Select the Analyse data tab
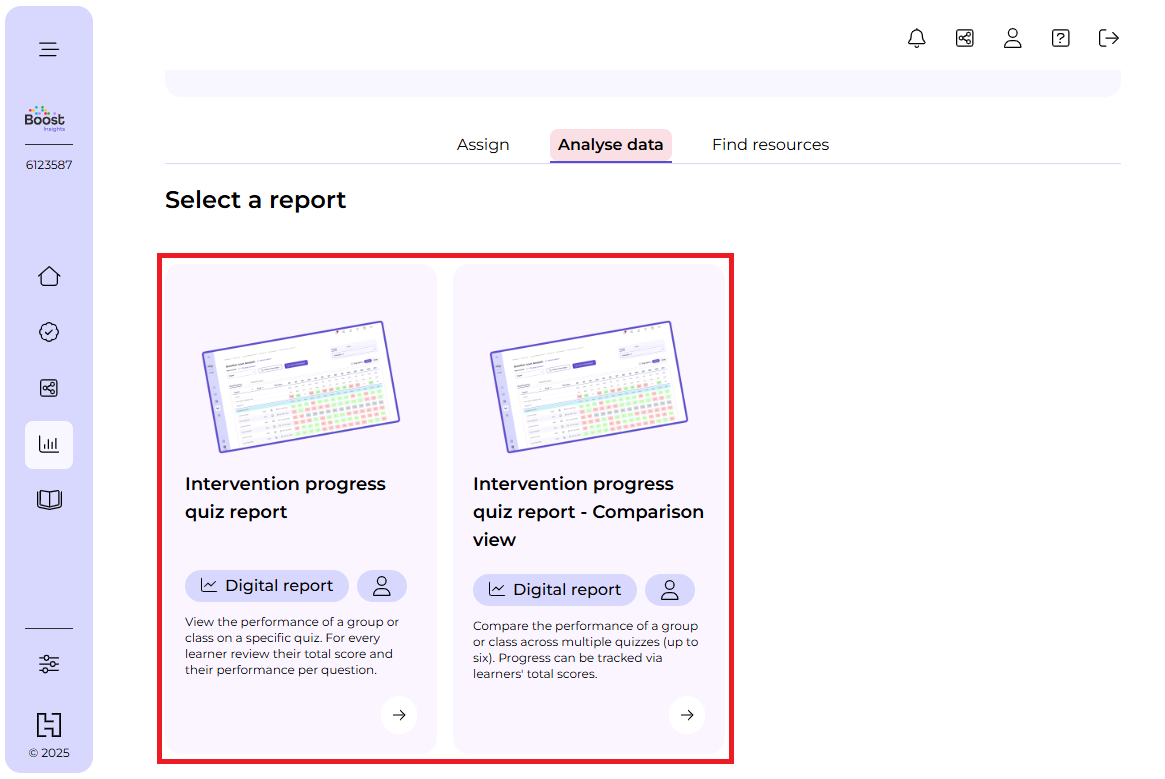 pos(610,145)
